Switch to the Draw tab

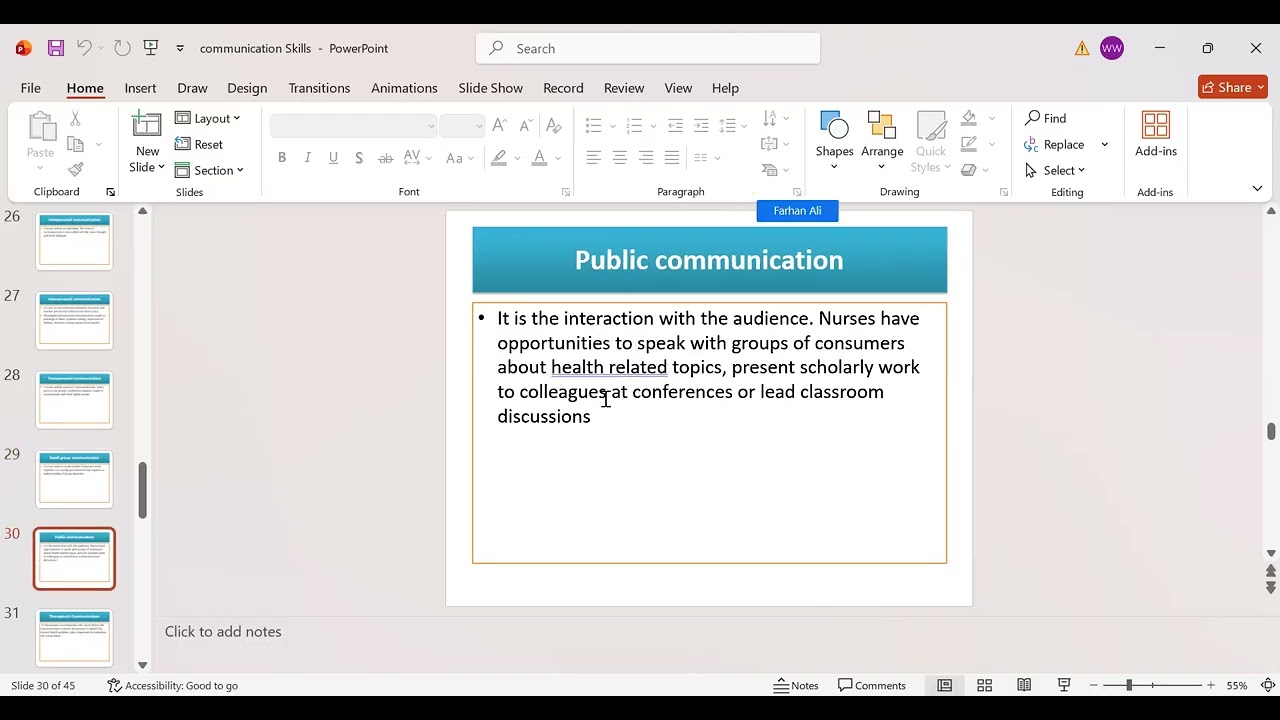(192, 88)
